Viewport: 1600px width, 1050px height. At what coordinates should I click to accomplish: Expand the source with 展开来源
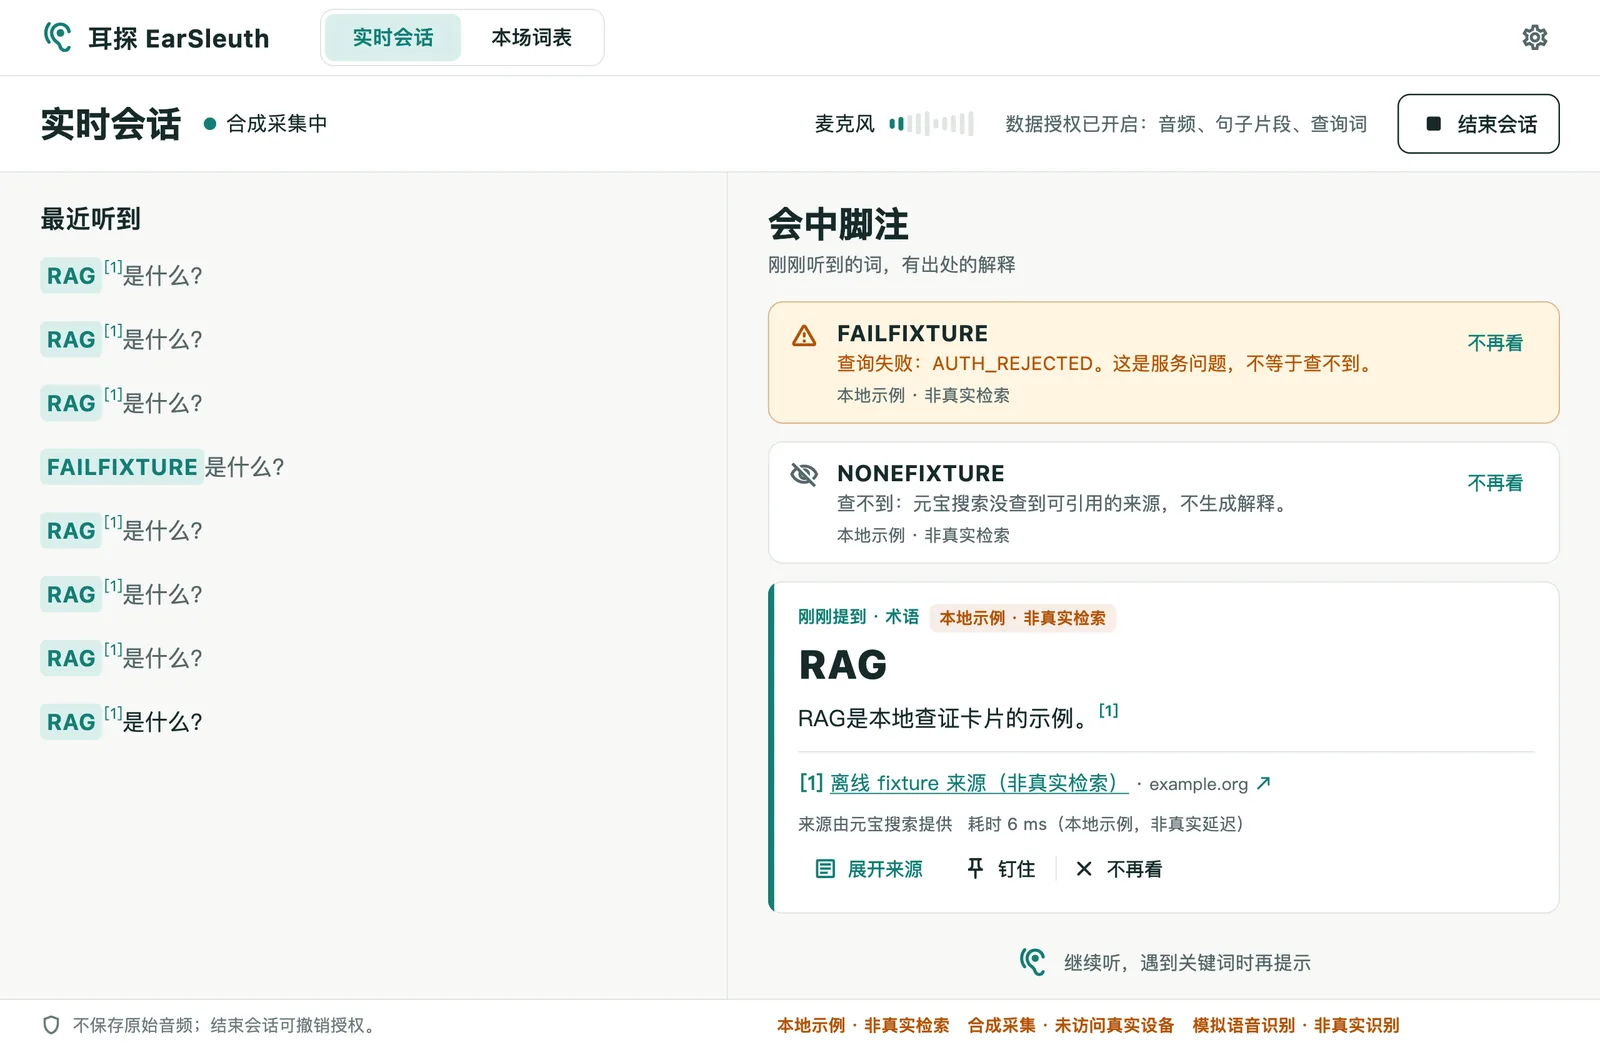pos(869,869)
